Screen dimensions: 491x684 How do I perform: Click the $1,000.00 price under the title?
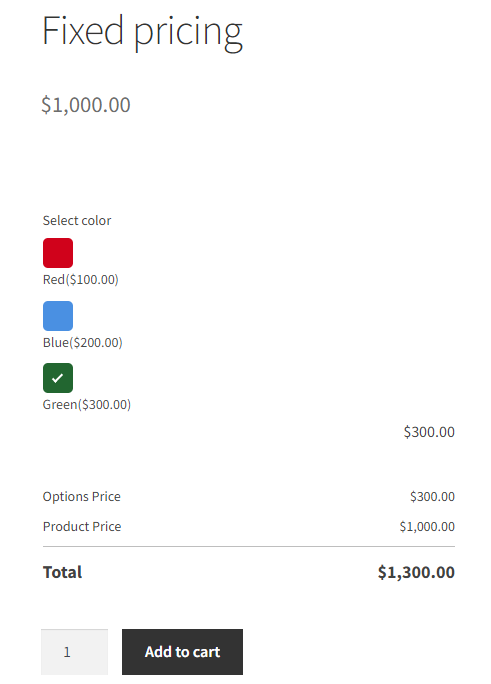tap(86, 105)
